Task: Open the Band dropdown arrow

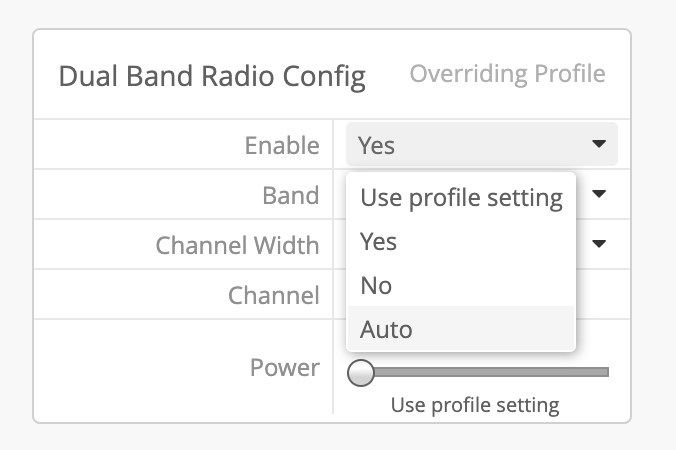Action: point(599,194)
